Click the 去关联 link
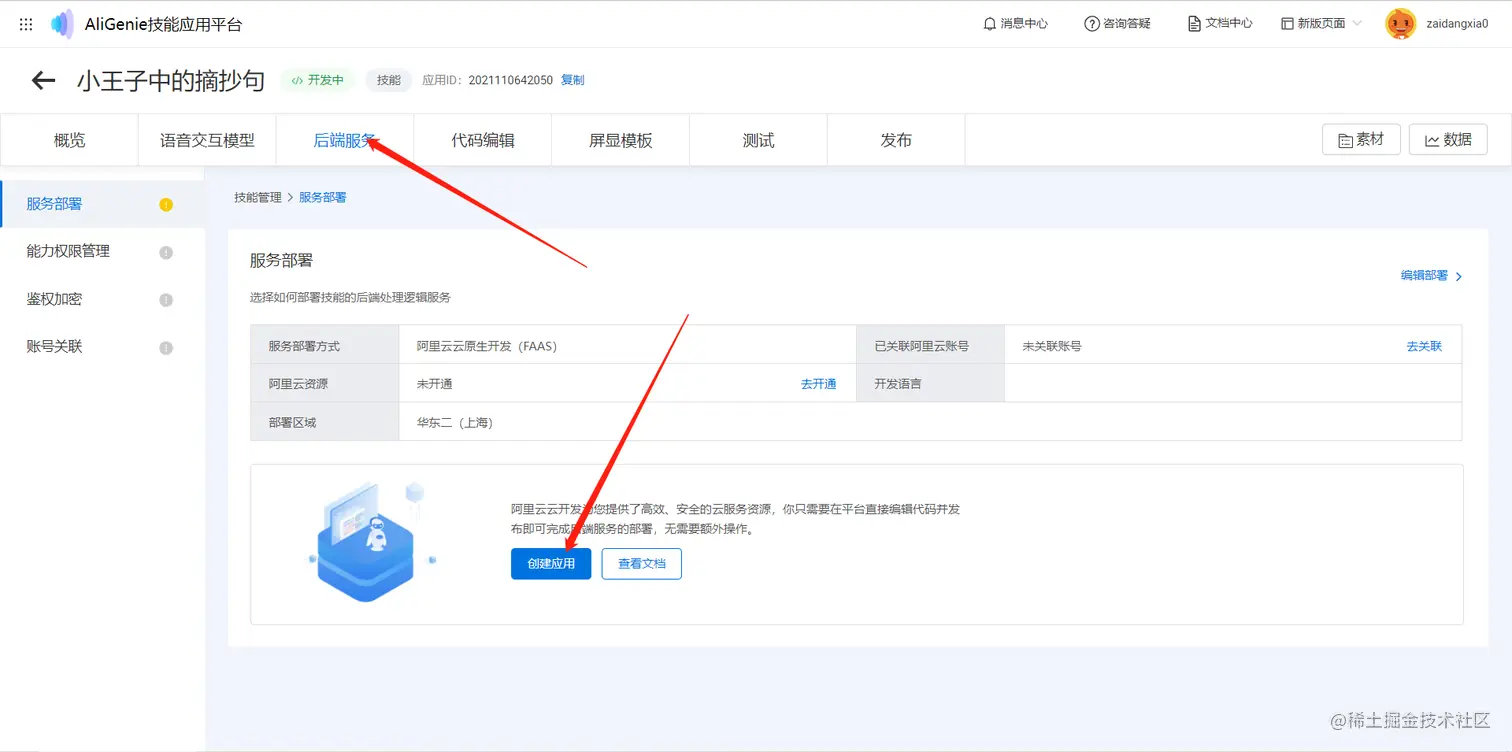1512x752 pixels. (x=1424, y=346)
